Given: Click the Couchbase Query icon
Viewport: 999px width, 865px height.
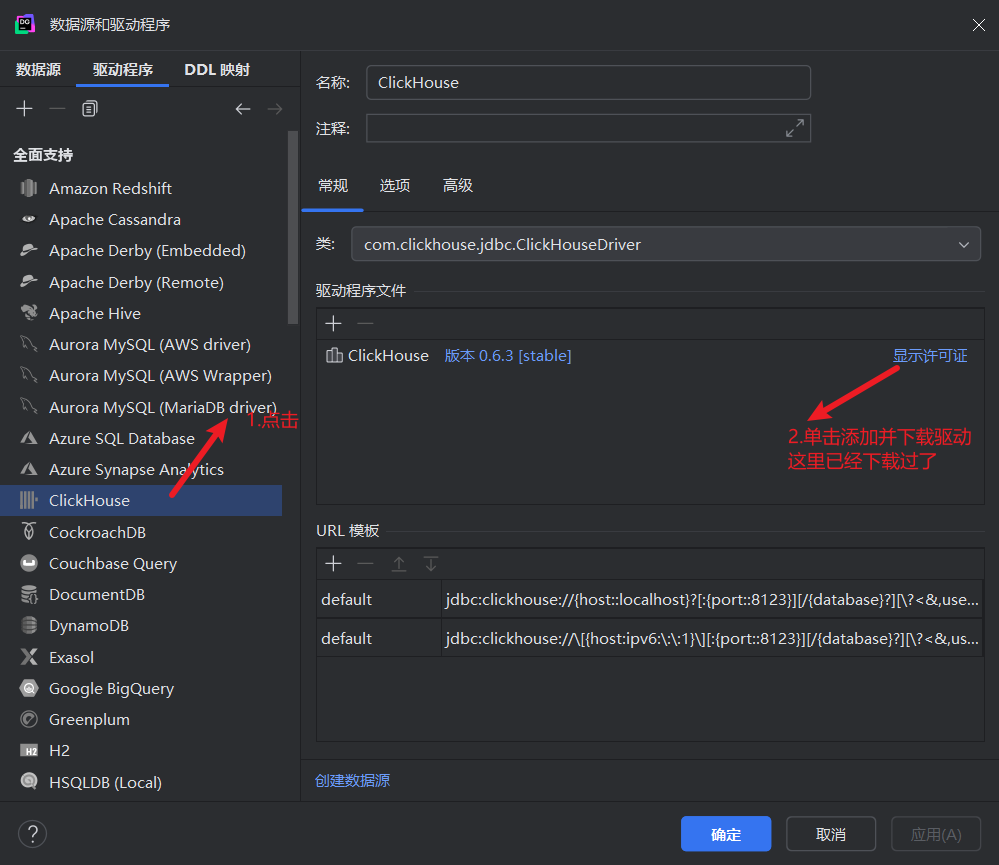Looking at the screenshot, I should tap(29, 563).
